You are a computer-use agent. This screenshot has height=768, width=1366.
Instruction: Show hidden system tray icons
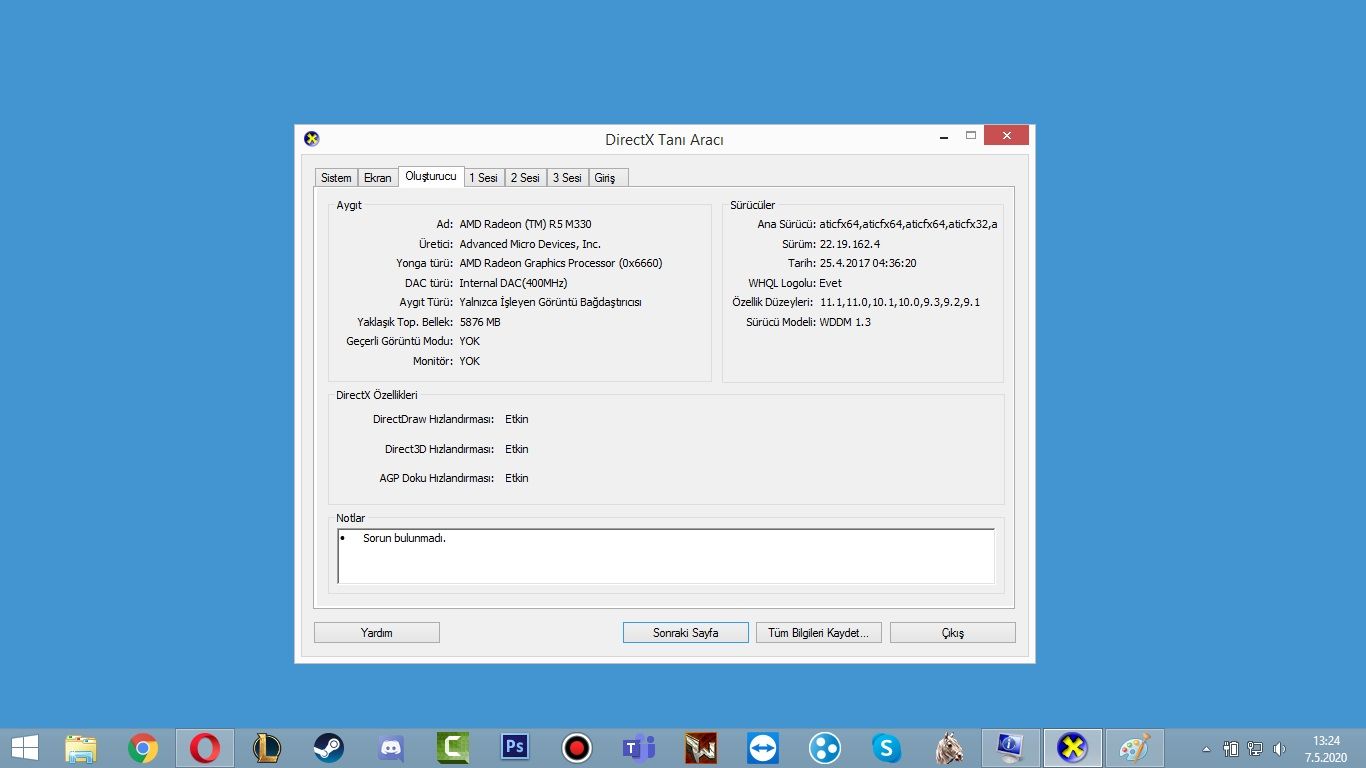(x=1206, y=749)
